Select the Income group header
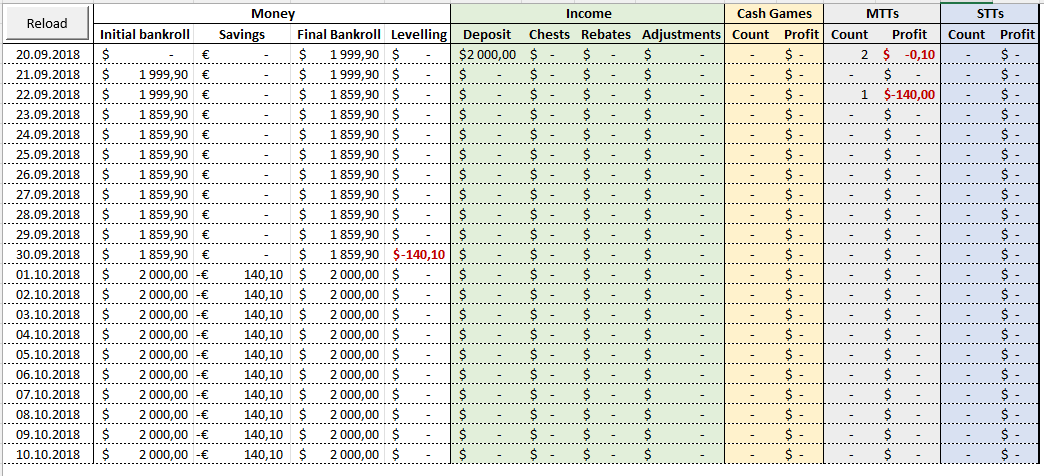This screenshot has width=1044, height=476. pyautogui.click(x=588, y=14)
